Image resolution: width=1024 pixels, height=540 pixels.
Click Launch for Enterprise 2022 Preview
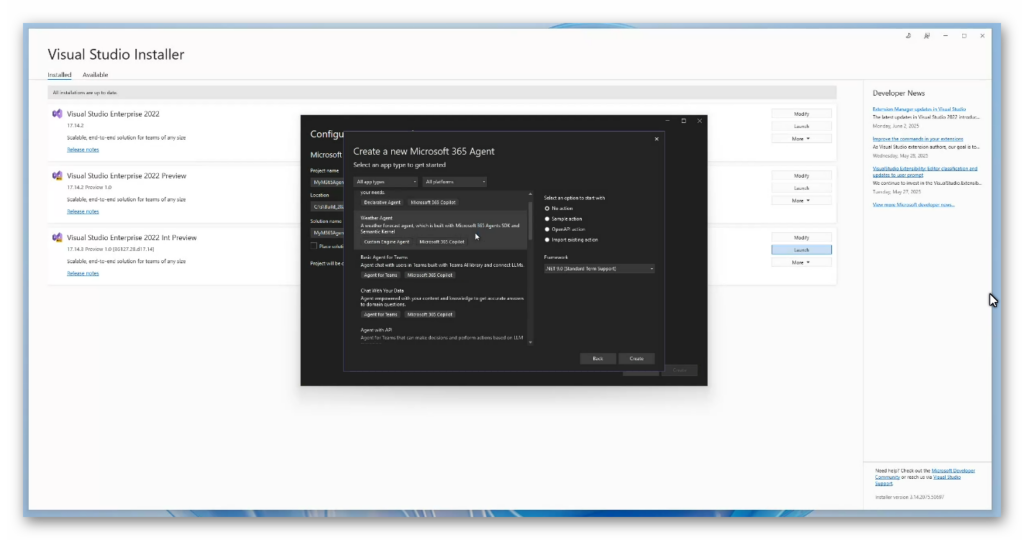[801, 188]
